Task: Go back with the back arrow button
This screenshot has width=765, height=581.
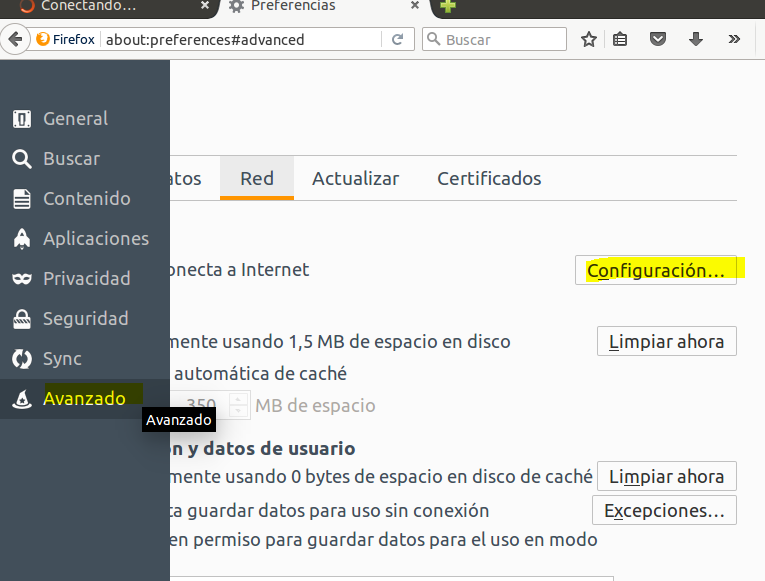Action: [15, 39]
